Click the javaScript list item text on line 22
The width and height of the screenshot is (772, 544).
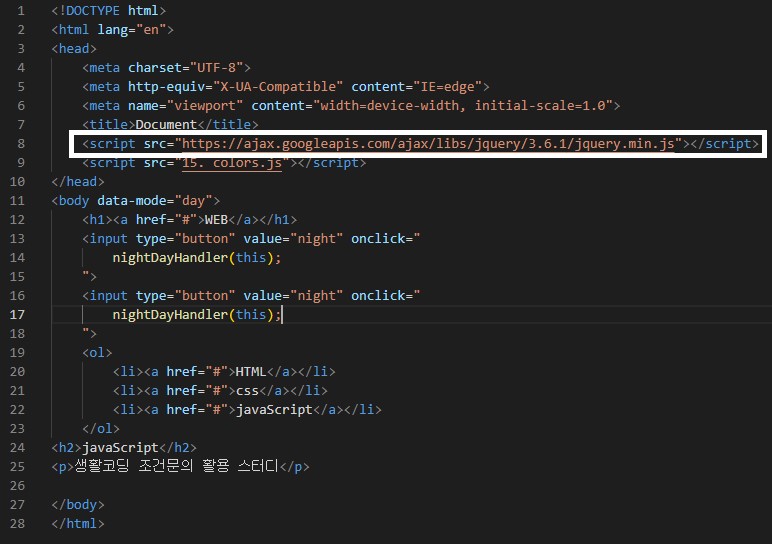click(x=274, y=410)
